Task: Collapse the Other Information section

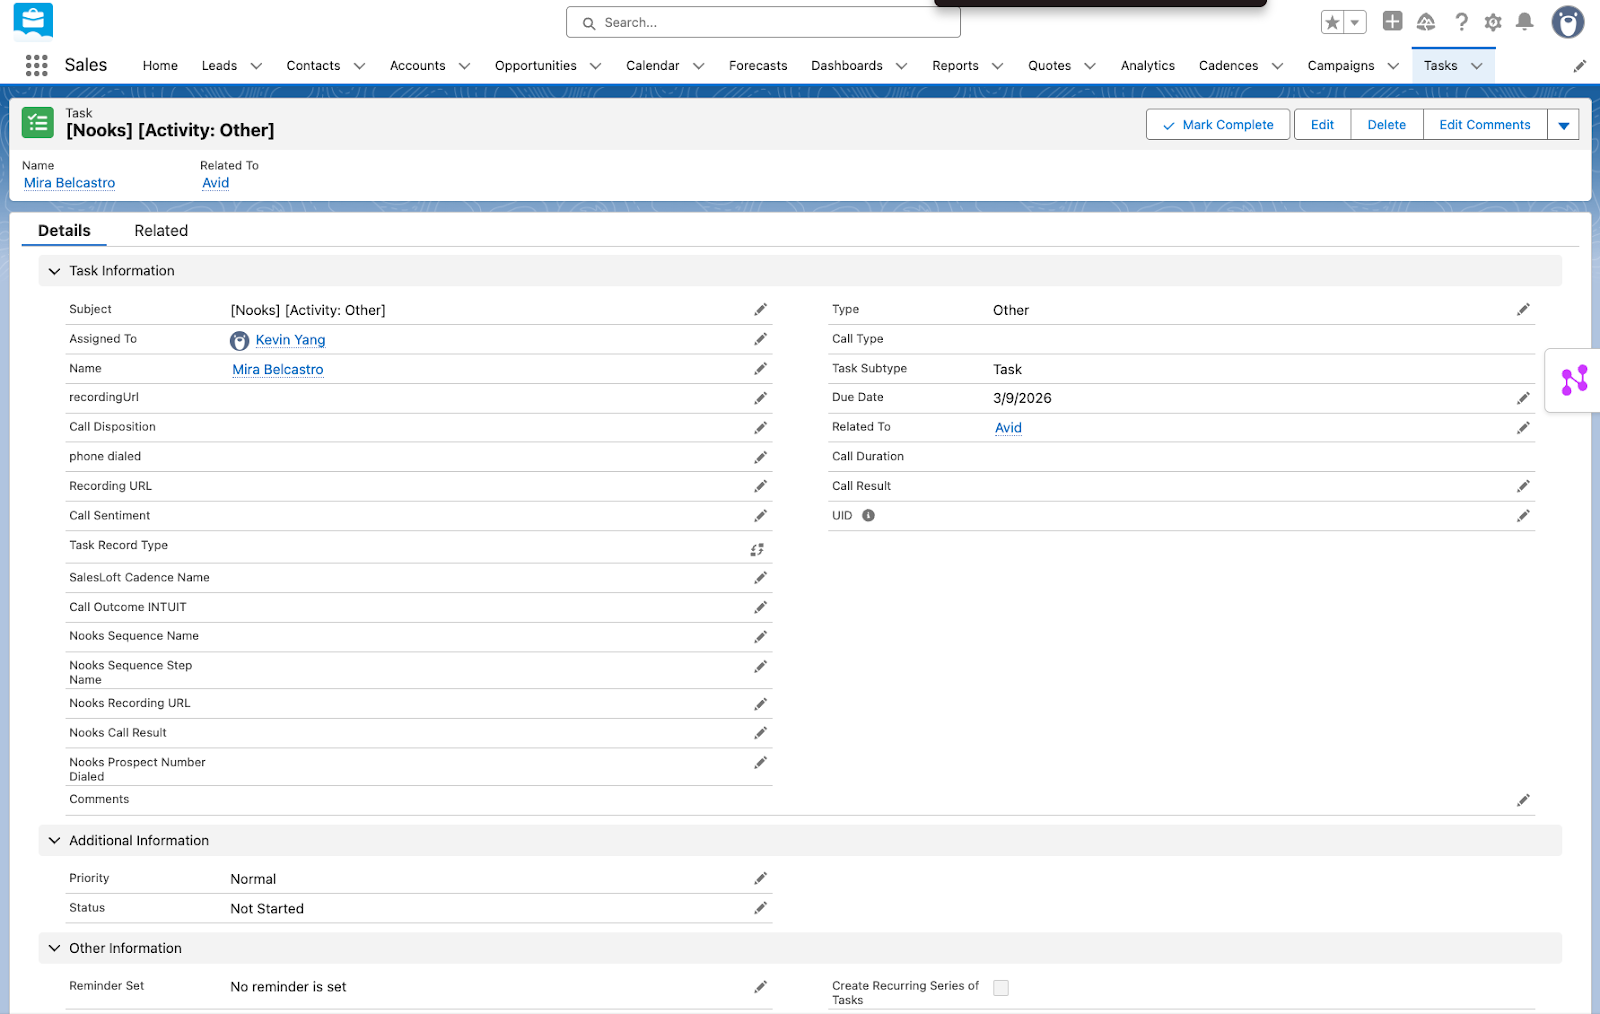Action: pos(54,948)
